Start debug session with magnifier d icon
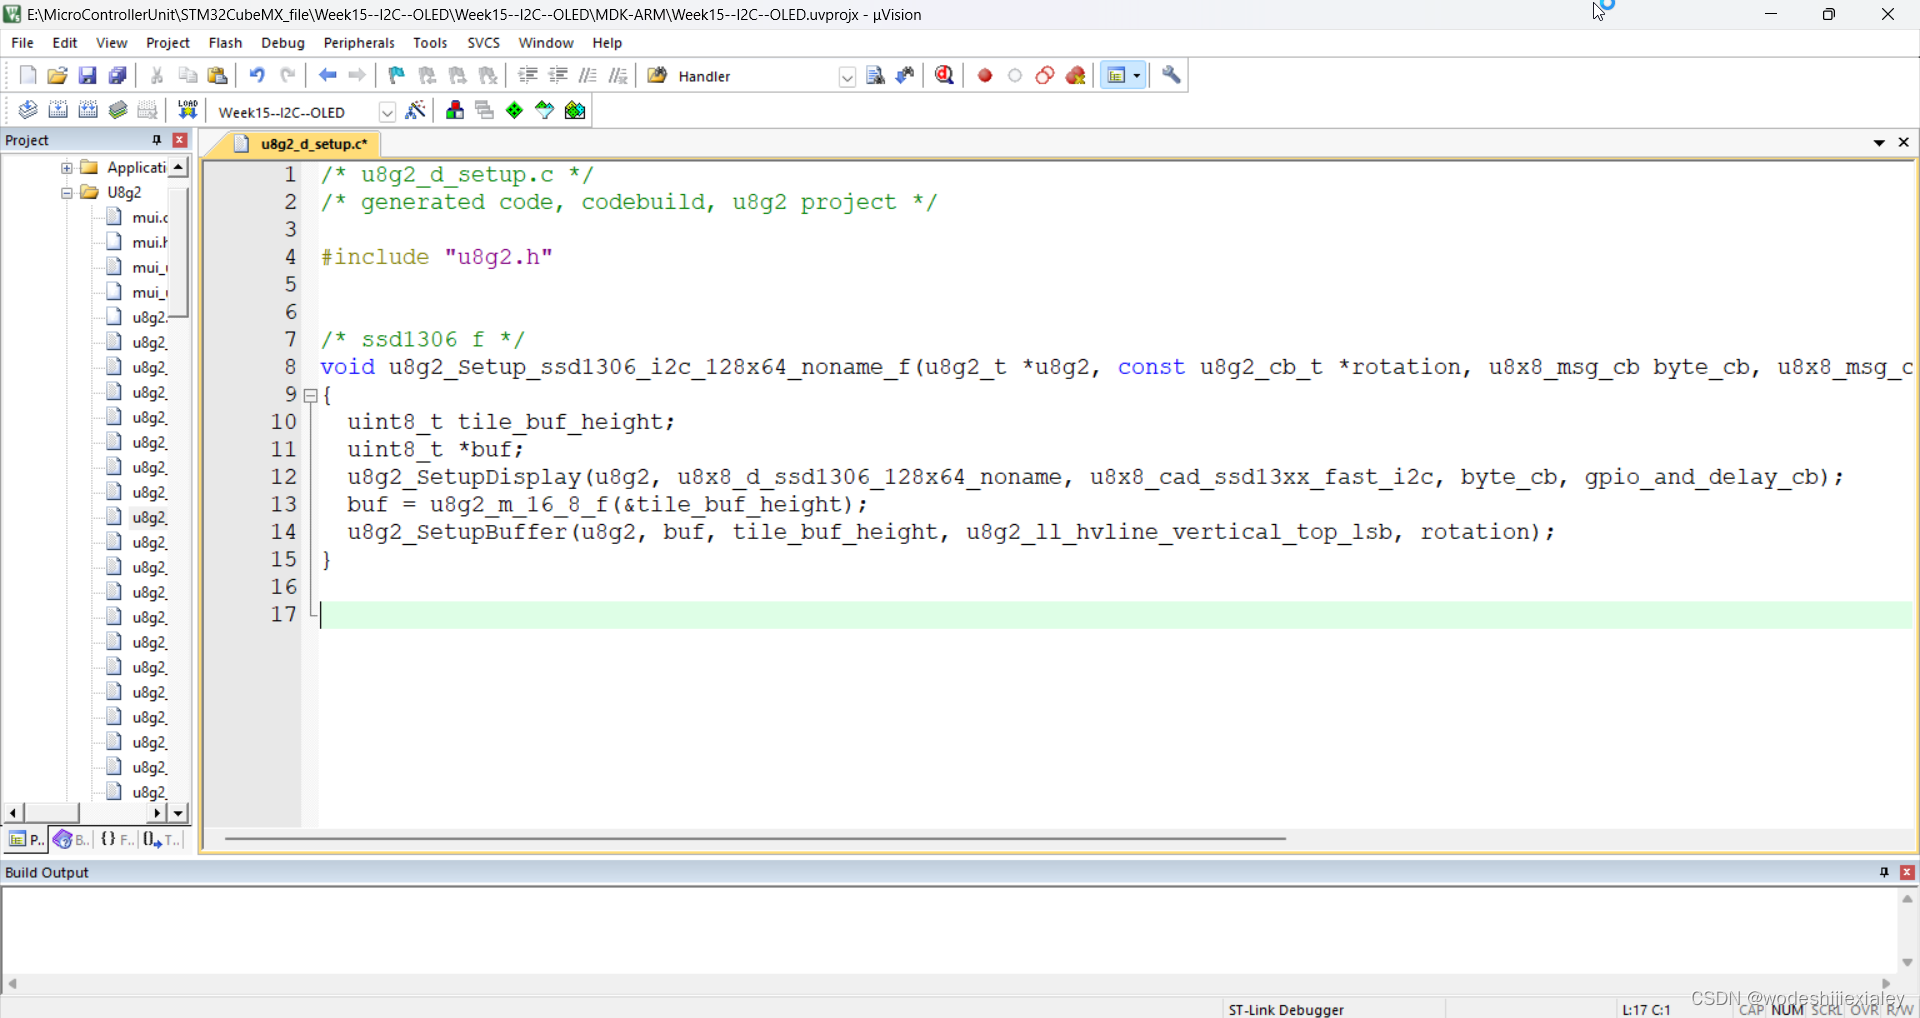 [945, 76]
